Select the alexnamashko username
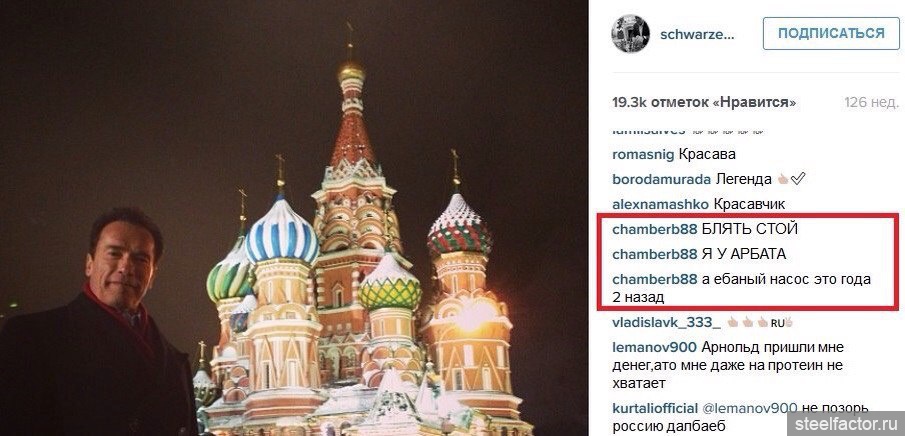905x436 pixels. coord(659,203)
